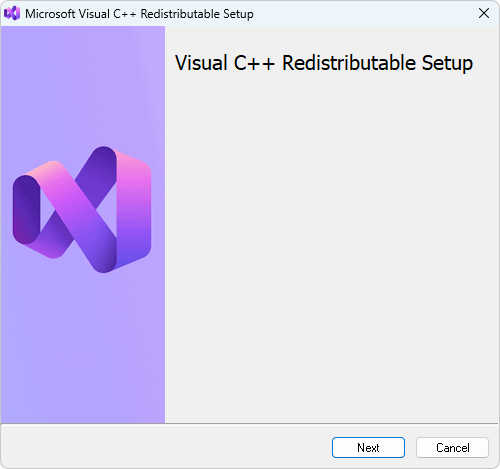
Task: Click the Next button
Action: pyautogui.click(x=368, y=447)
